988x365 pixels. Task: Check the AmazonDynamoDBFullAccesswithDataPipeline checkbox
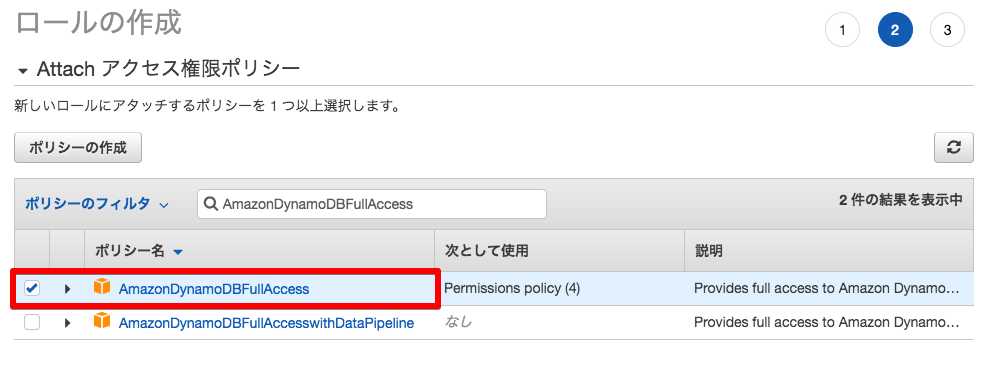32,322
